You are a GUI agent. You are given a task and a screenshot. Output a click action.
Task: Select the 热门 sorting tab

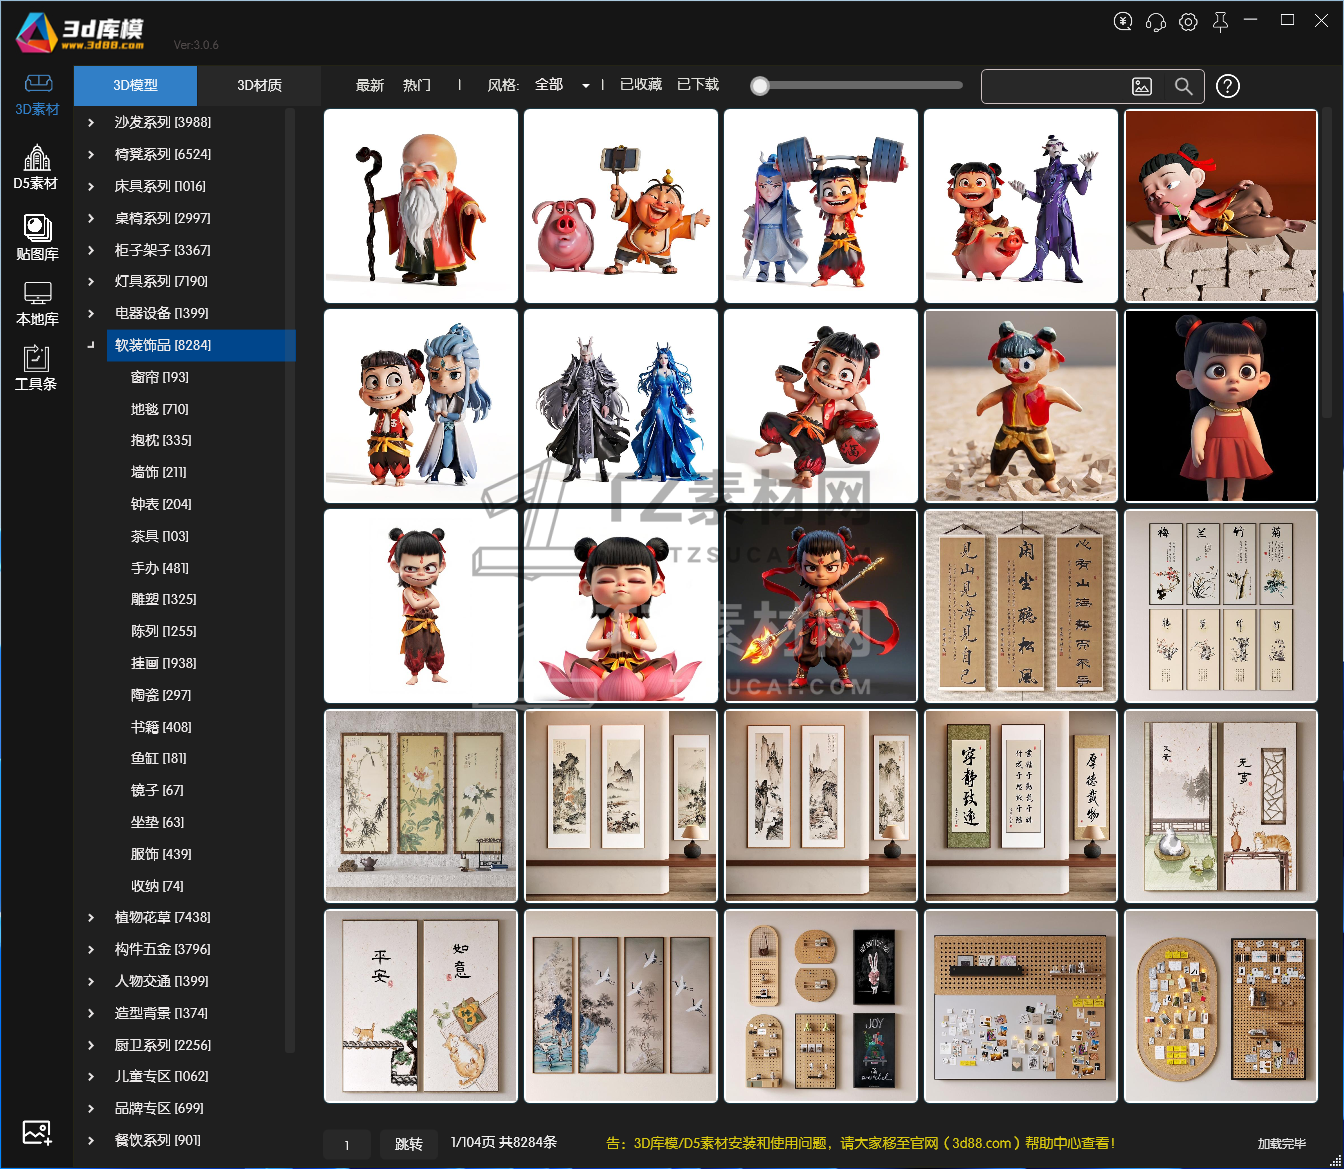pyautogui.click(x=417, y=85)
